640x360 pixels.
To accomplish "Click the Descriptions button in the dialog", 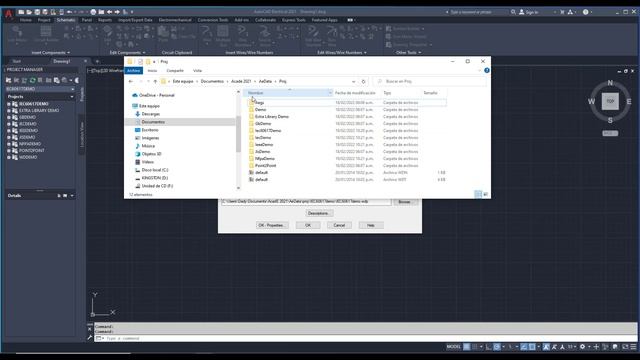I will click(319, 213).
